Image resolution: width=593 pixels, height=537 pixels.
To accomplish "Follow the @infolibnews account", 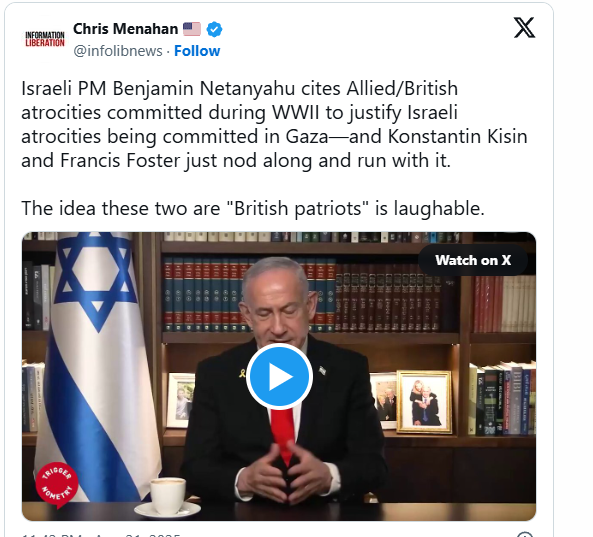I will (x=197, y=51).
